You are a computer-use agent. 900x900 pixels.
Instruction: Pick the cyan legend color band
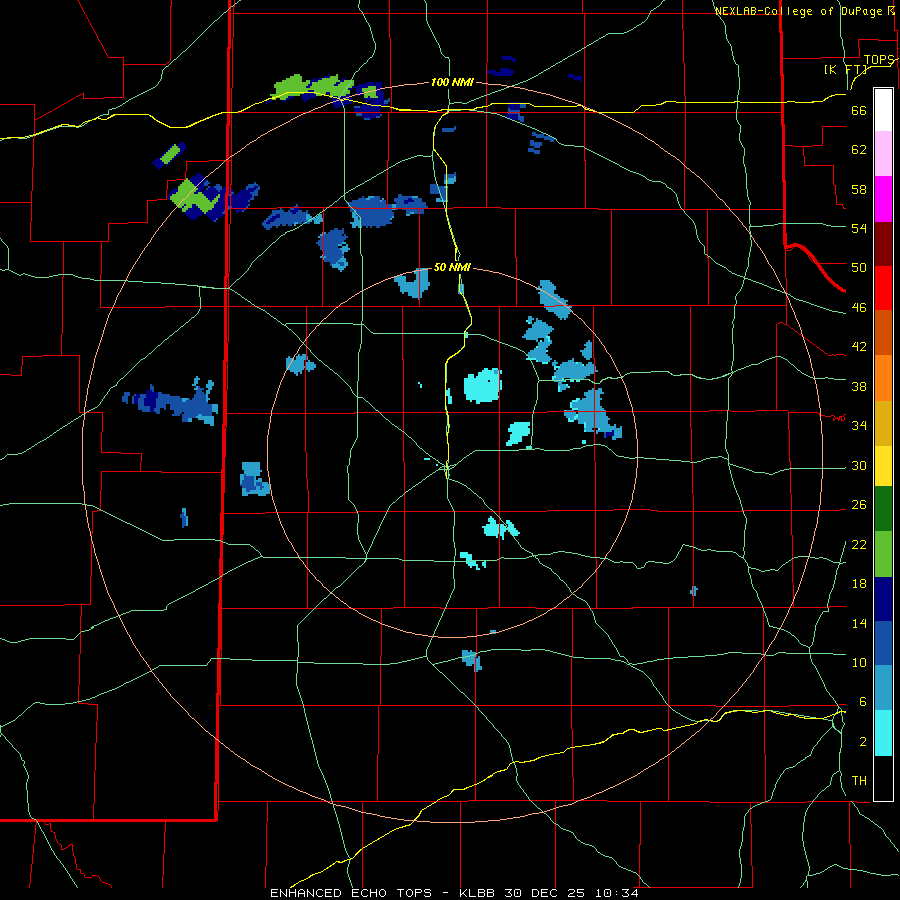pos(883,733)
